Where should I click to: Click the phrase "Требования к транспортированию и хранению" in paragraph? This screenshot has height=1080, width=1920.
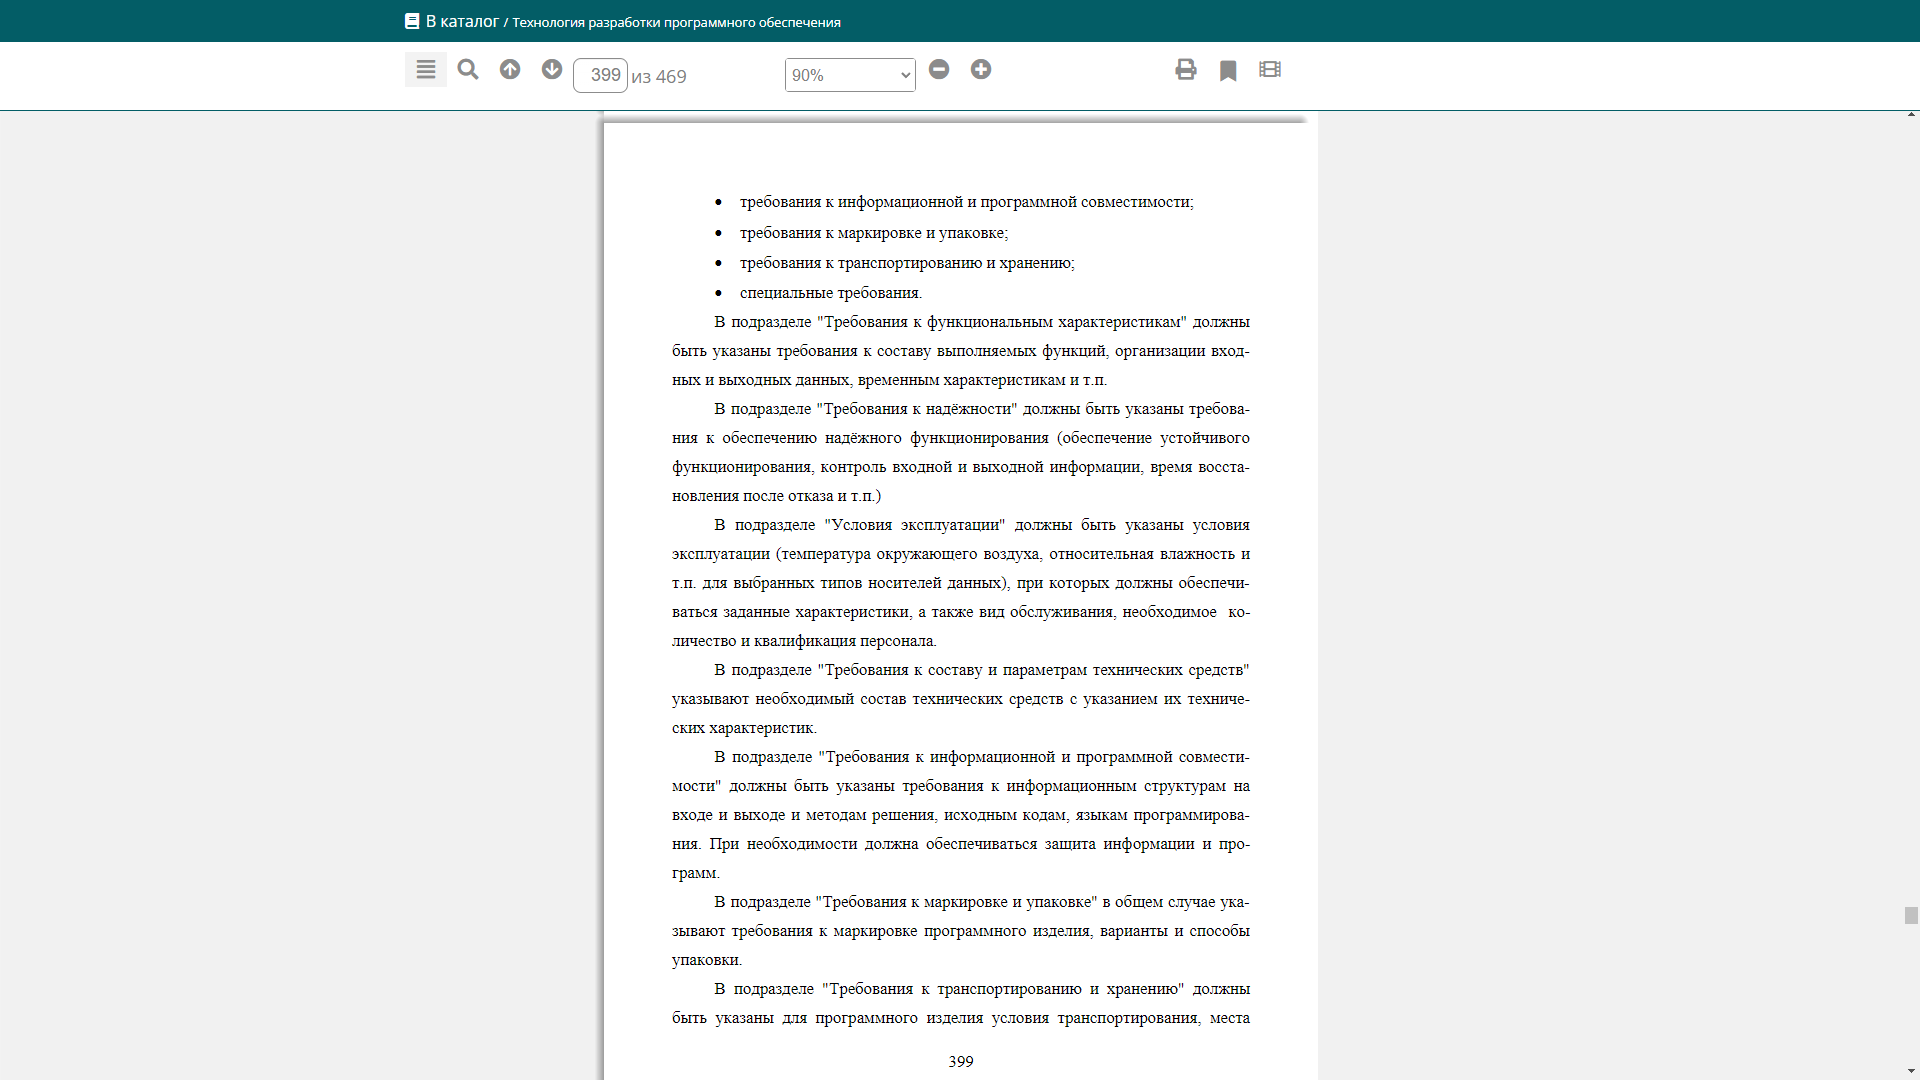click(1003, 988)
